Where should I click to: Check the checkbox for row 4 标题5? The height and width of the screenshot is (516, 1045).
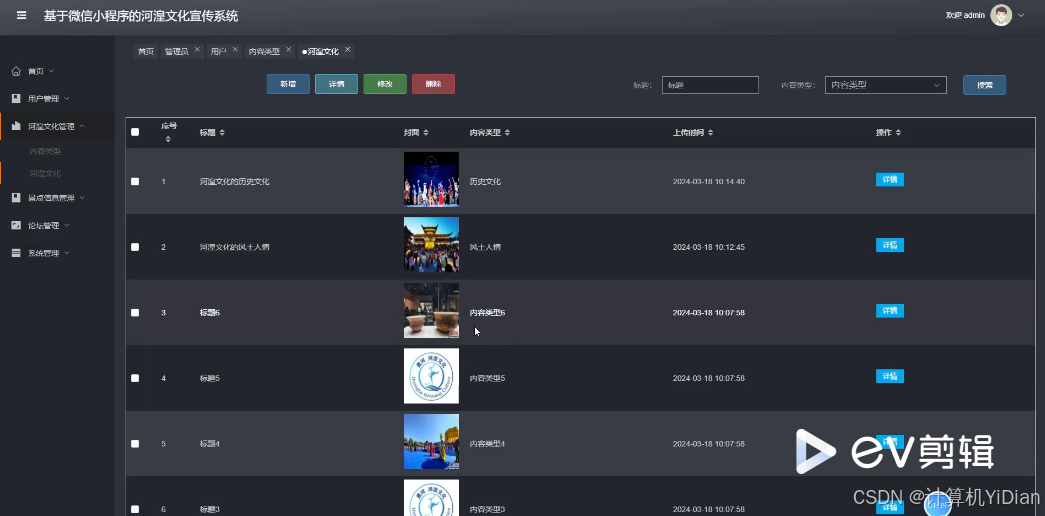click(x=135, y=378)
